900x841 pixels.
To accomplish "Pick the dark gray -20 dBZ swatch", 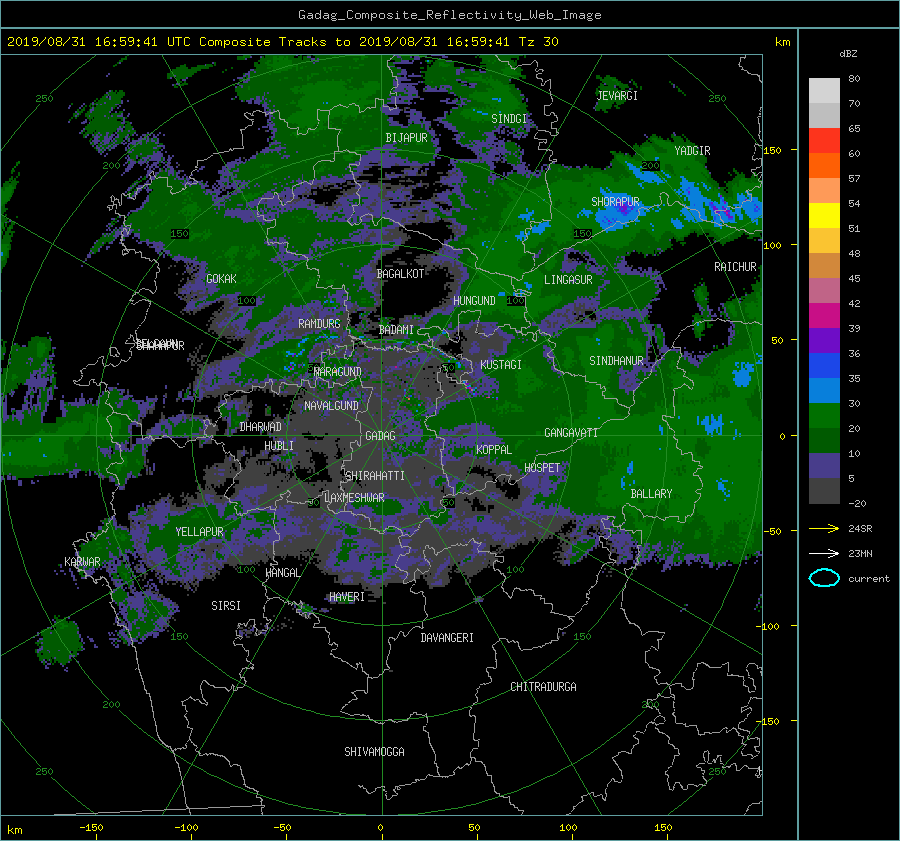I will (824, 491).
